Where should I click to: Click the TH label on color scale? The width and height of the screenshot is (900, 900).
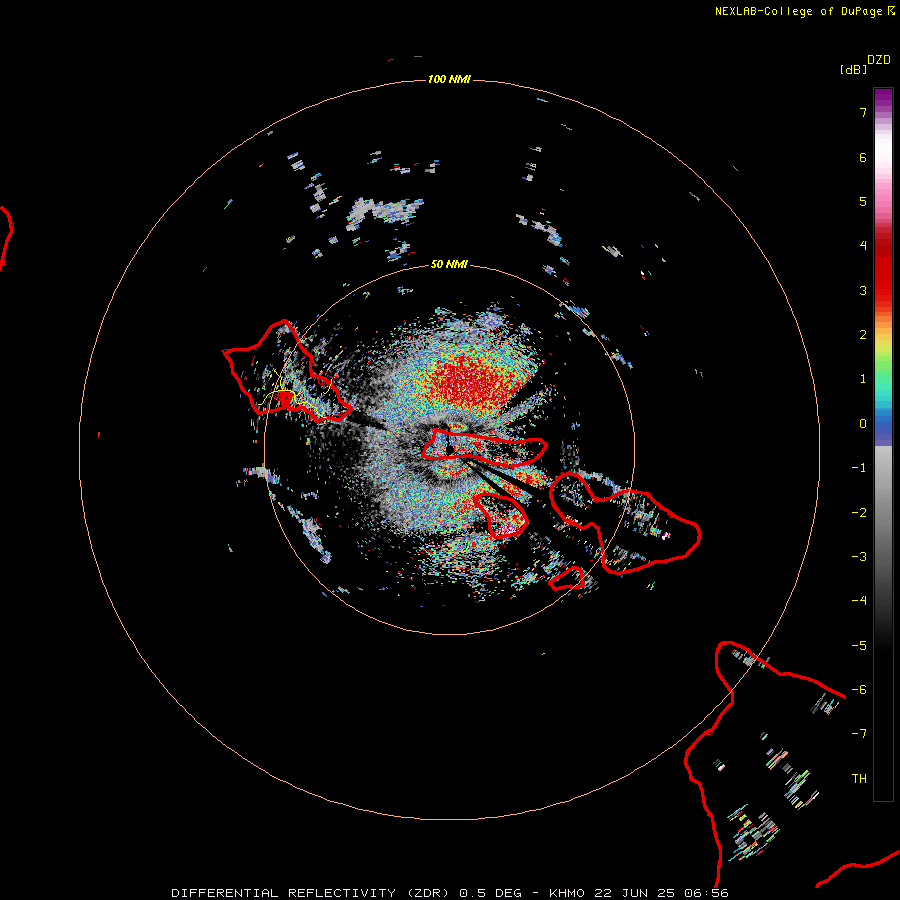tap(859, 779)
